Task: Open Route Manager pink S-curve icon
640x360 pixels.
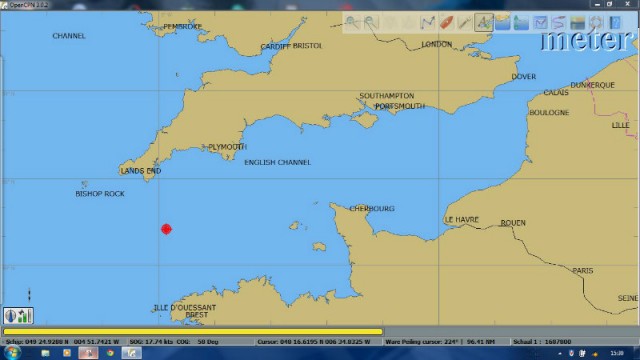Action: [x=559, y=22]
